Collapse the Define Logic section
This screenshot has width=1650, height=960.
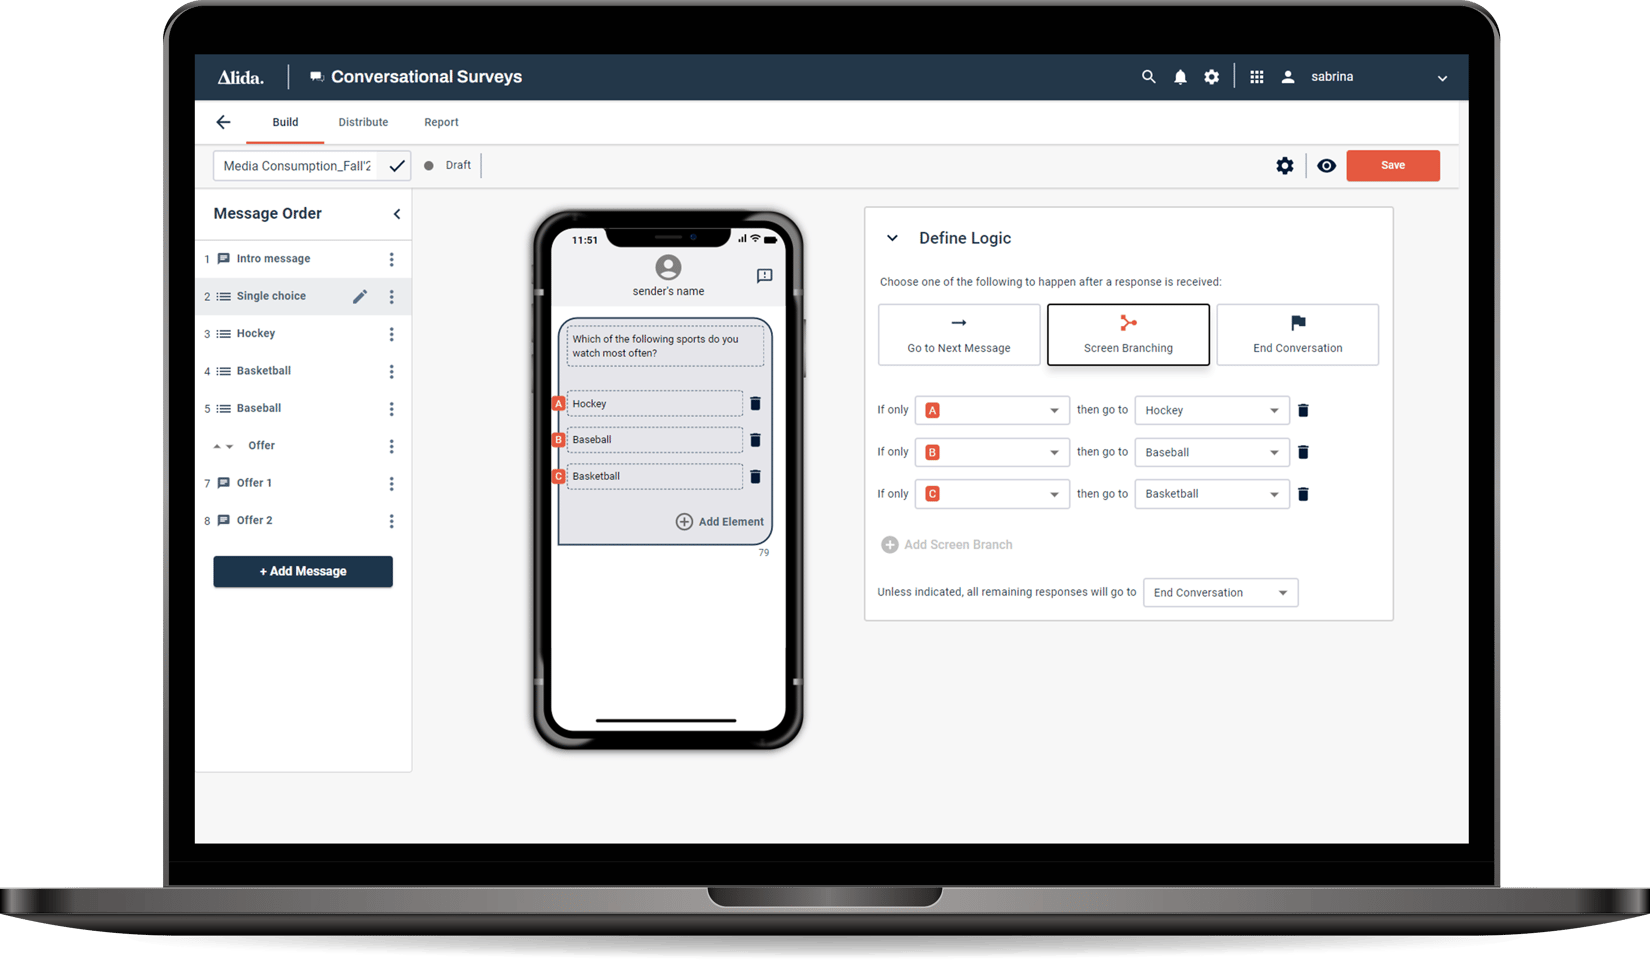[x=892, y=238]
